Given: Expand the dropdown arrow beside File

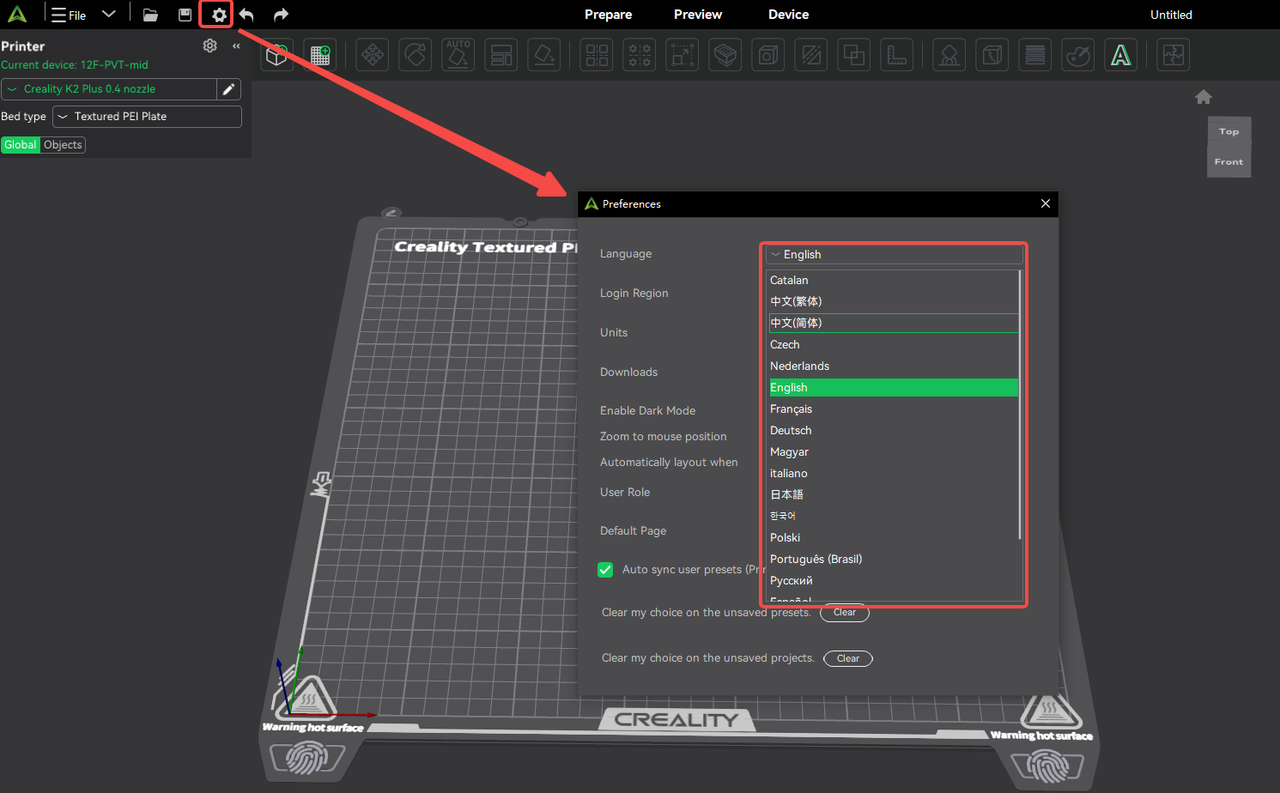Looking at the screenshot, I should pyautogui.click(x=109, y=15).
